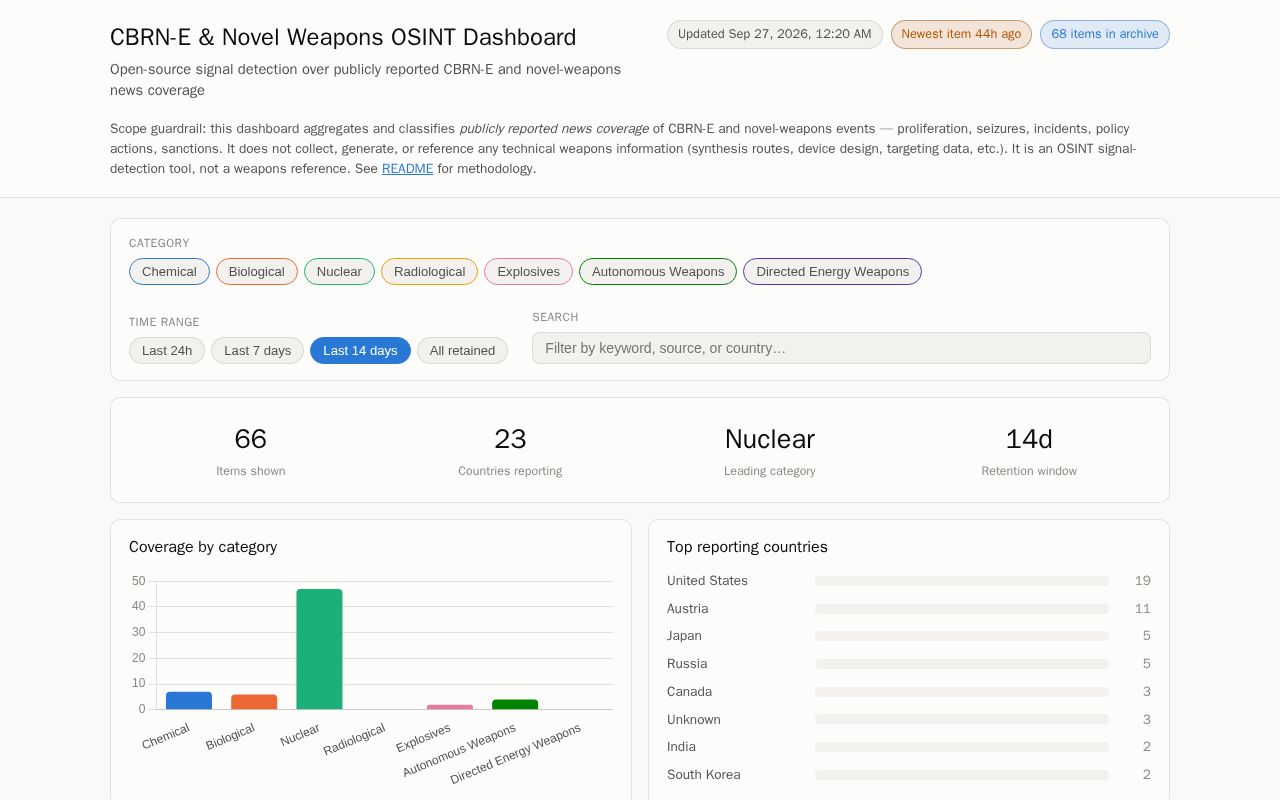Select the Last 24h time range
The height and width of the screenshot is (800, 1280).
167,351
